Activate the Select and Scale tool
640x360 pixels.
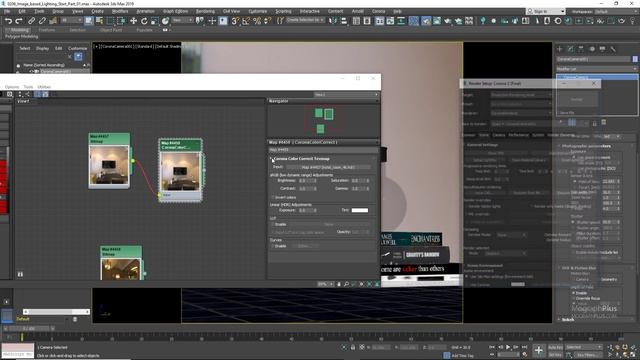point(154,21)
